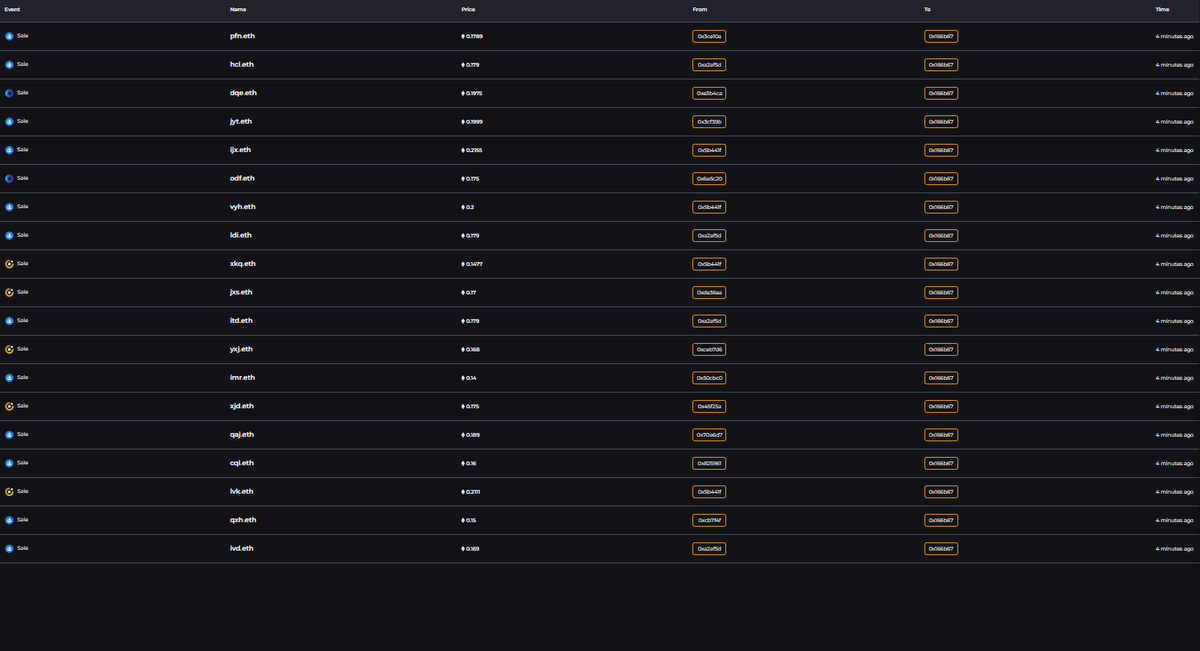Click the Name column header
Screen dimensions: 1200x651
[238, 9]
